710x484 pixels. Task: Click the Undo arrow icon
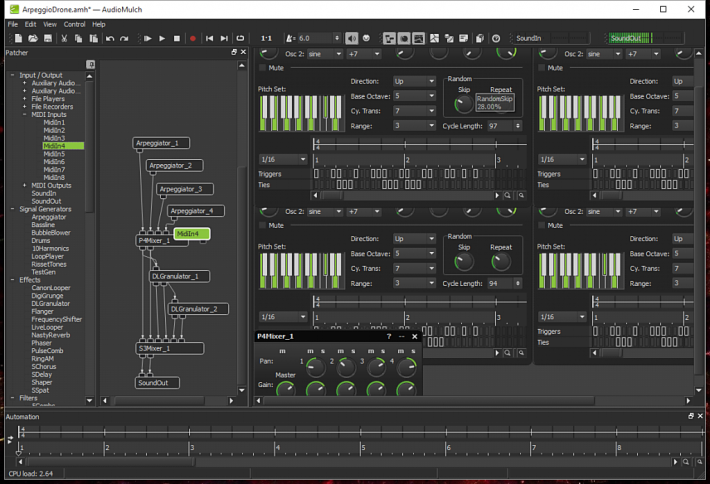coord(110,38)
